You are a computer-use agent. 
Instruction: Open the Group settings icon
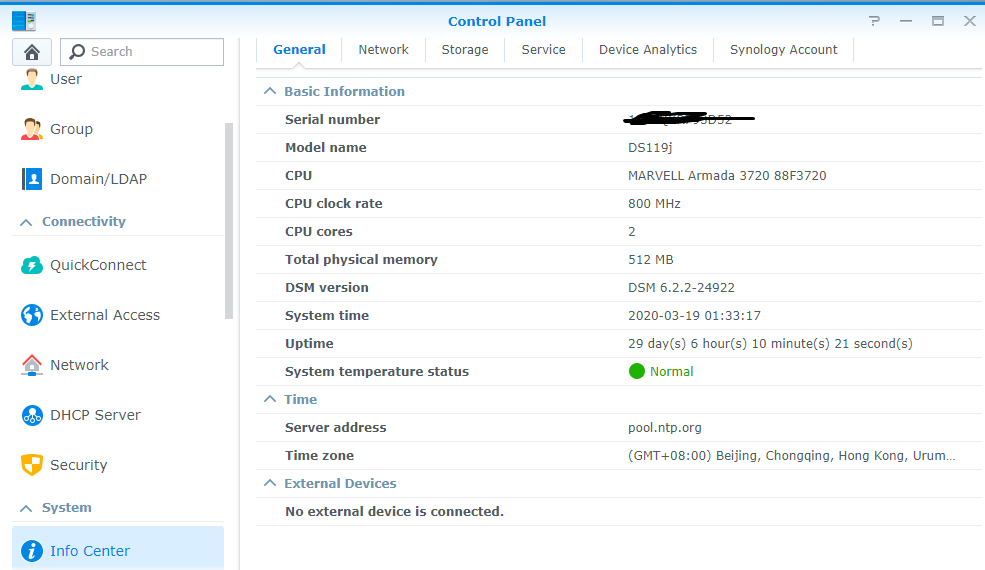pos(31,129)
